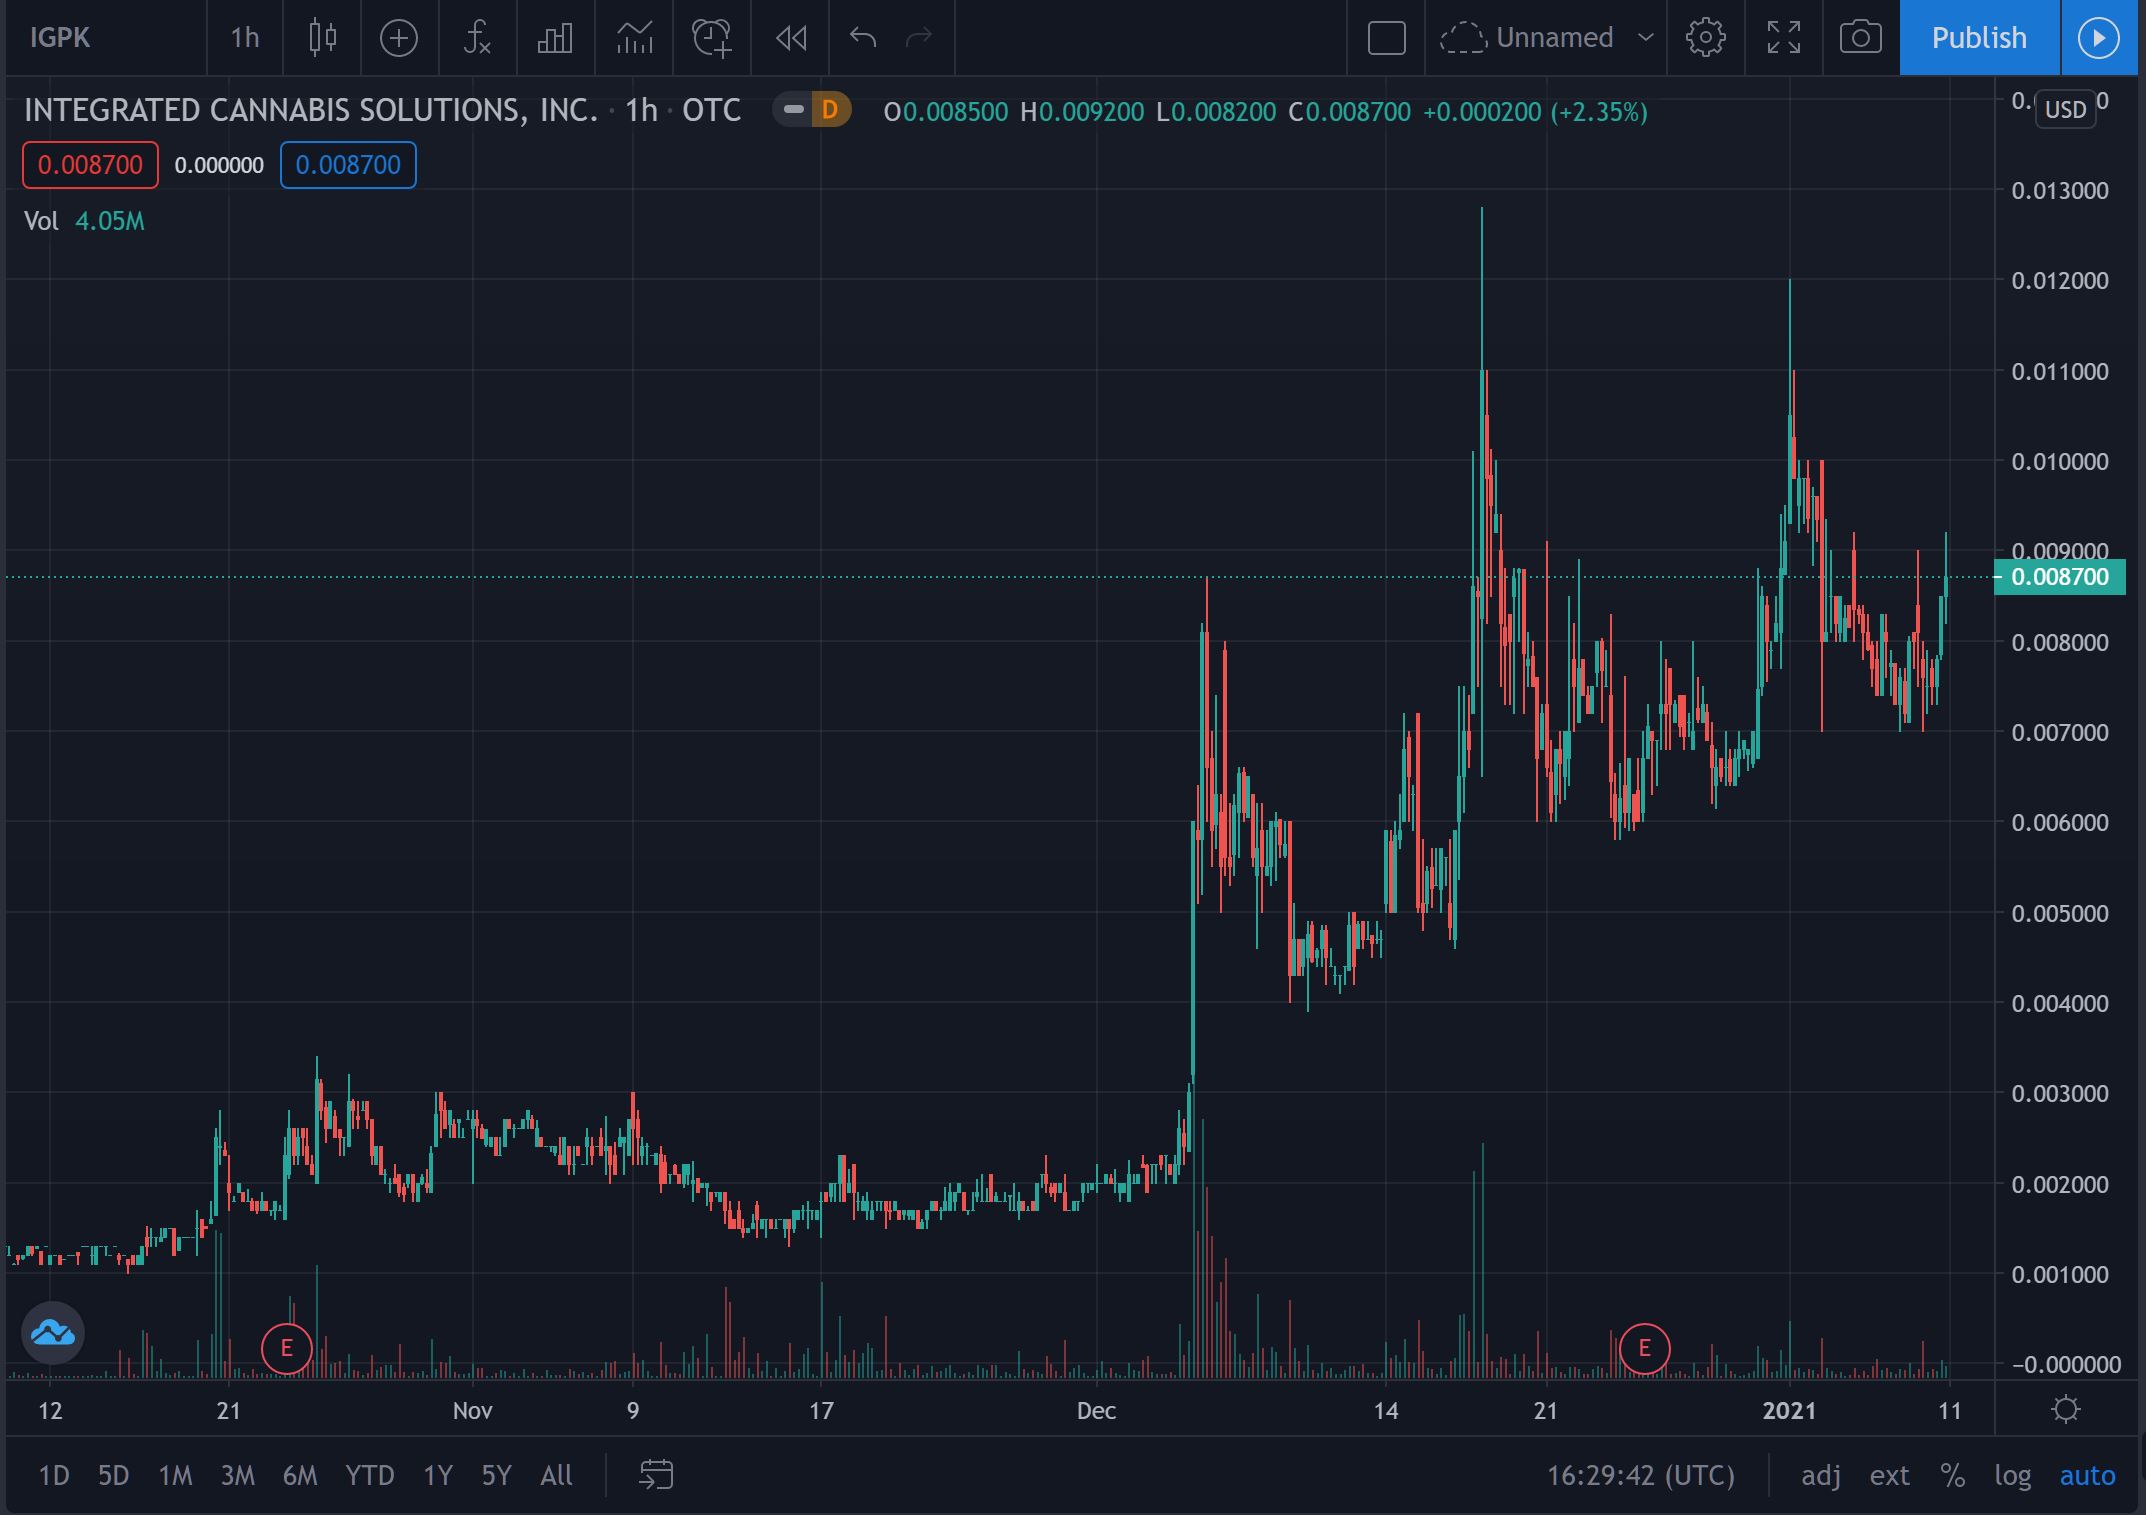
Task: Click the company name INTEGRATED CANNABIS SOLUTIONS, INC.
Action: pos(311,110)
